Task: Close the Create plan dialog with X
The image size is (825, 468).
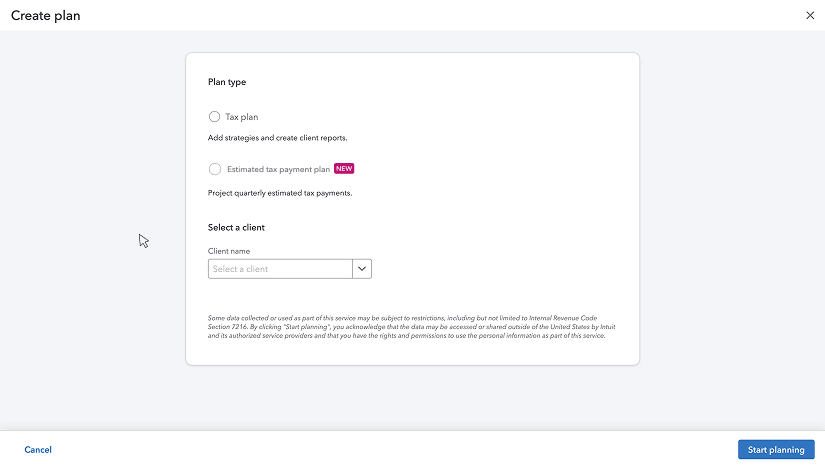Action: click(x=810, y=15)
